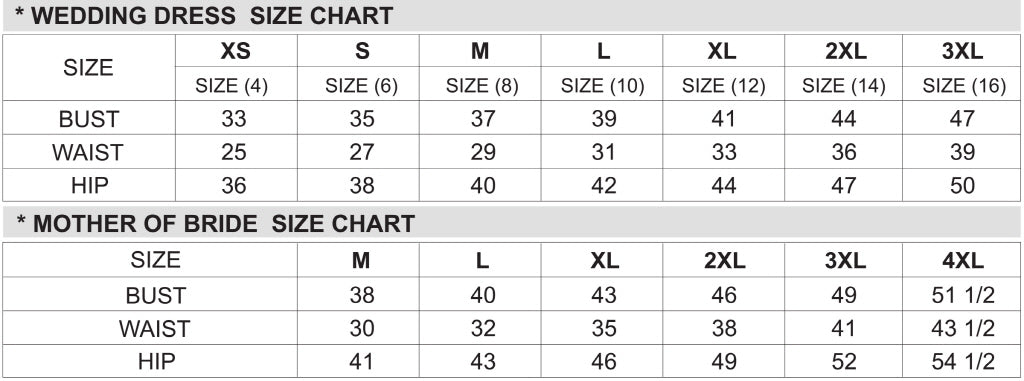The width and height of the screenshot is (1024, 381).
Task: Select waist value 31 under L
Action: coord(603,152)
